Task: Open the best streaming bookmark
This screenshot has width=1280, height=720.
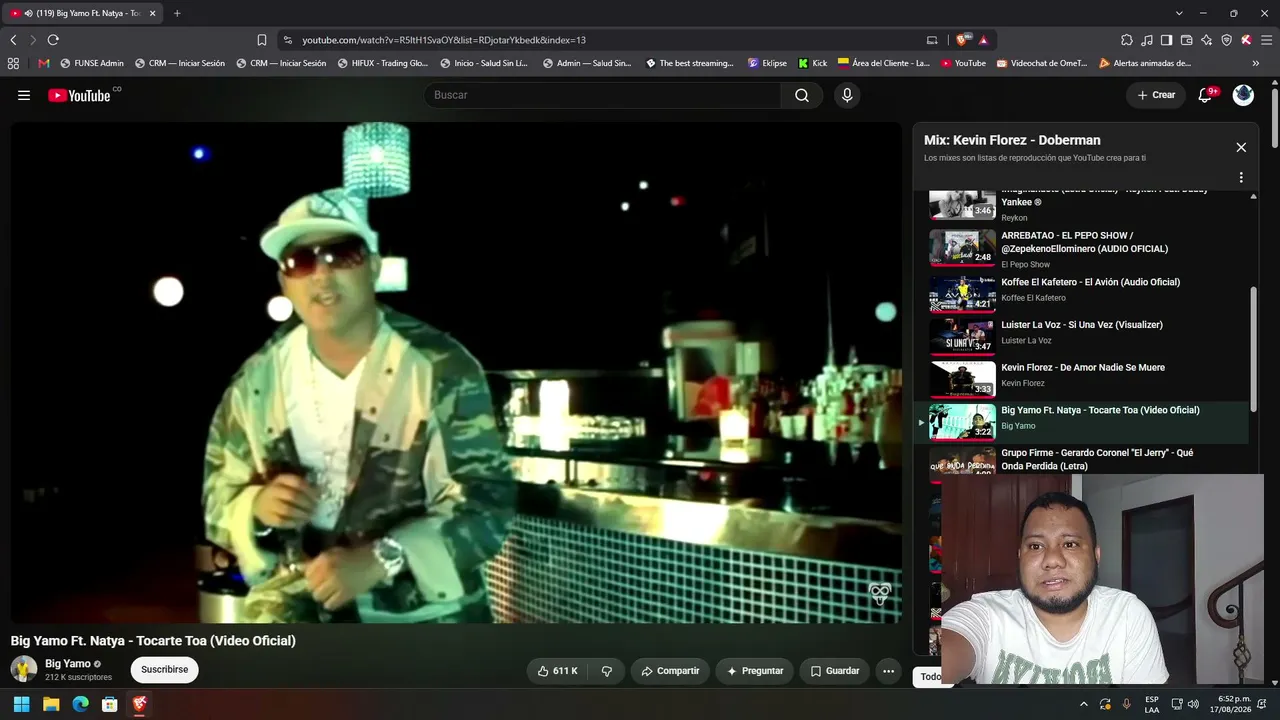Action: click(x=690, y=63)
